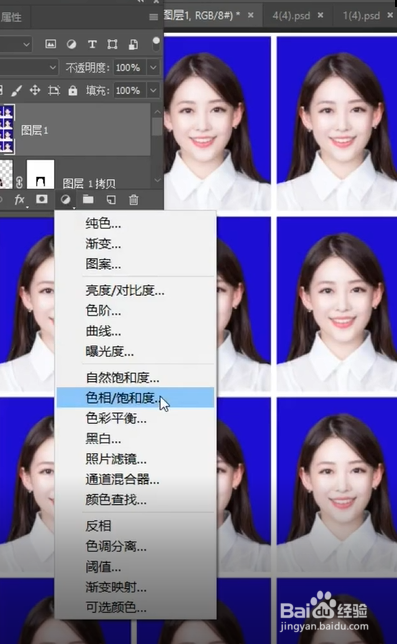Screen dimensions: 397x644
Task: Filter layers by smart object icon
Action: pos(133,44)
